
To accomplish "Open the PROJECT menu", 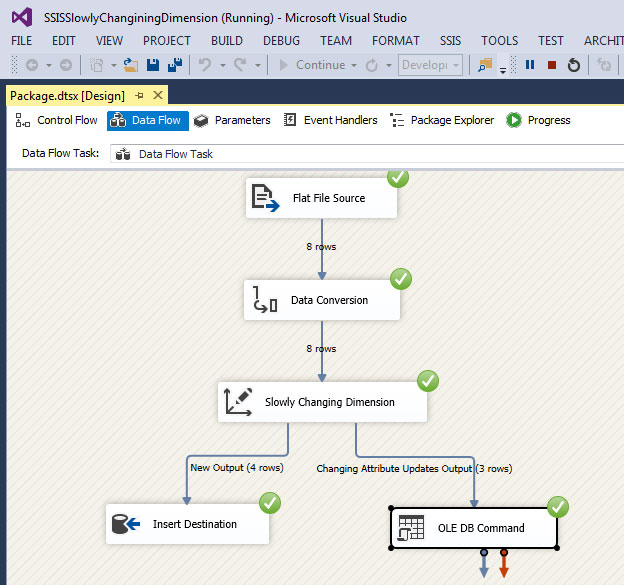I will (x=167, y=41).
